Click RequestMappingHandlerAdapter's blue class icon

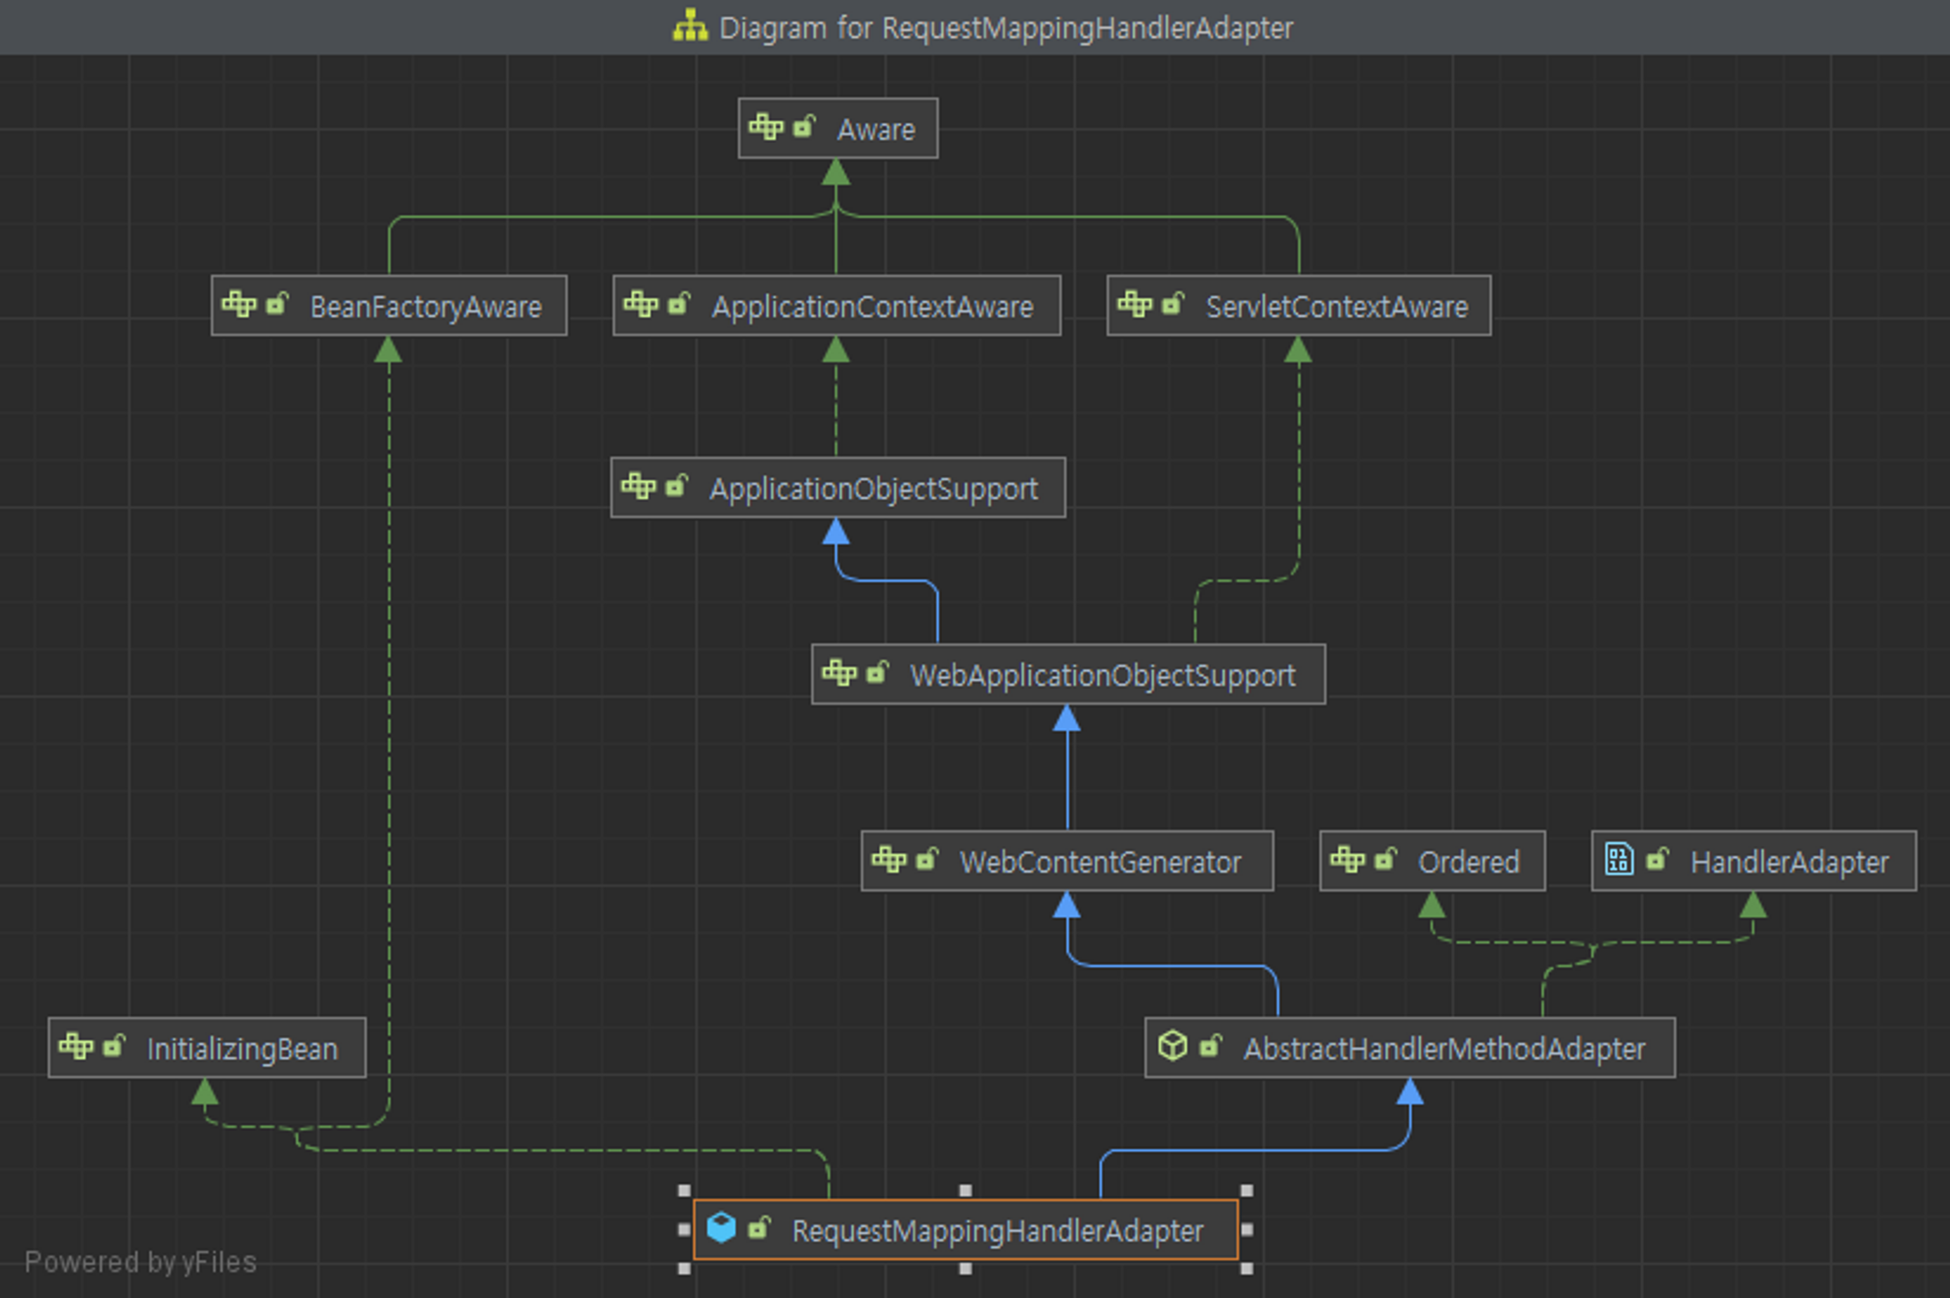[721, 1227]
